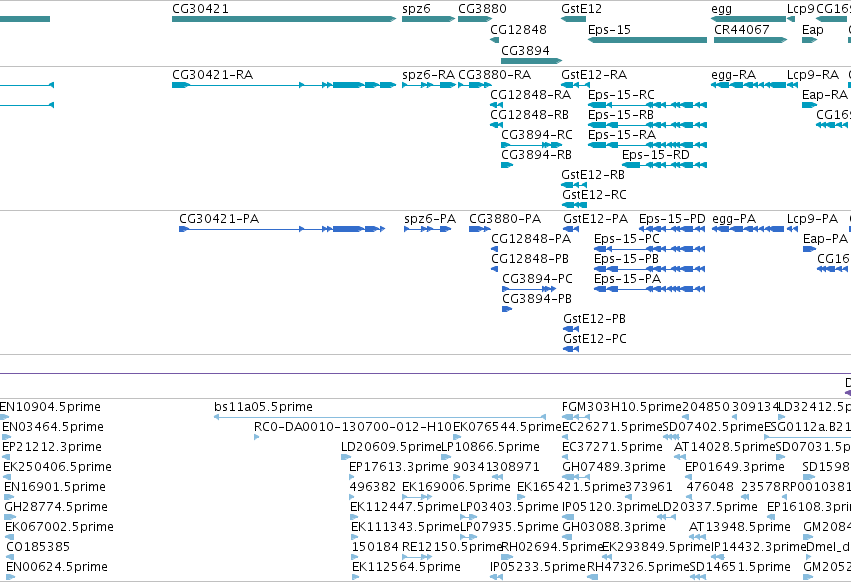Select the CG3894 gene bar
851x582 pixels.
pos(531,61)
